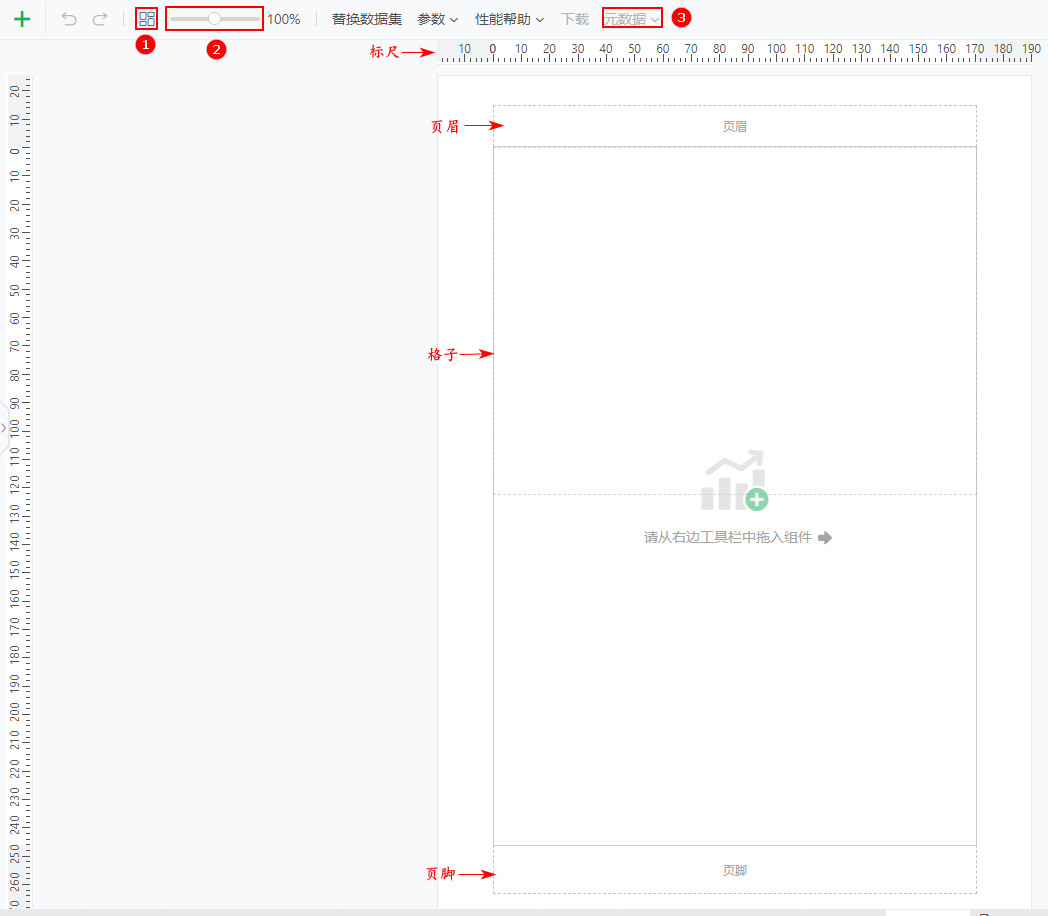Click the 100% zoom percentage label
Image resolution: width=1048 pixels, height=916 pixels.
(x=283, y=17)
